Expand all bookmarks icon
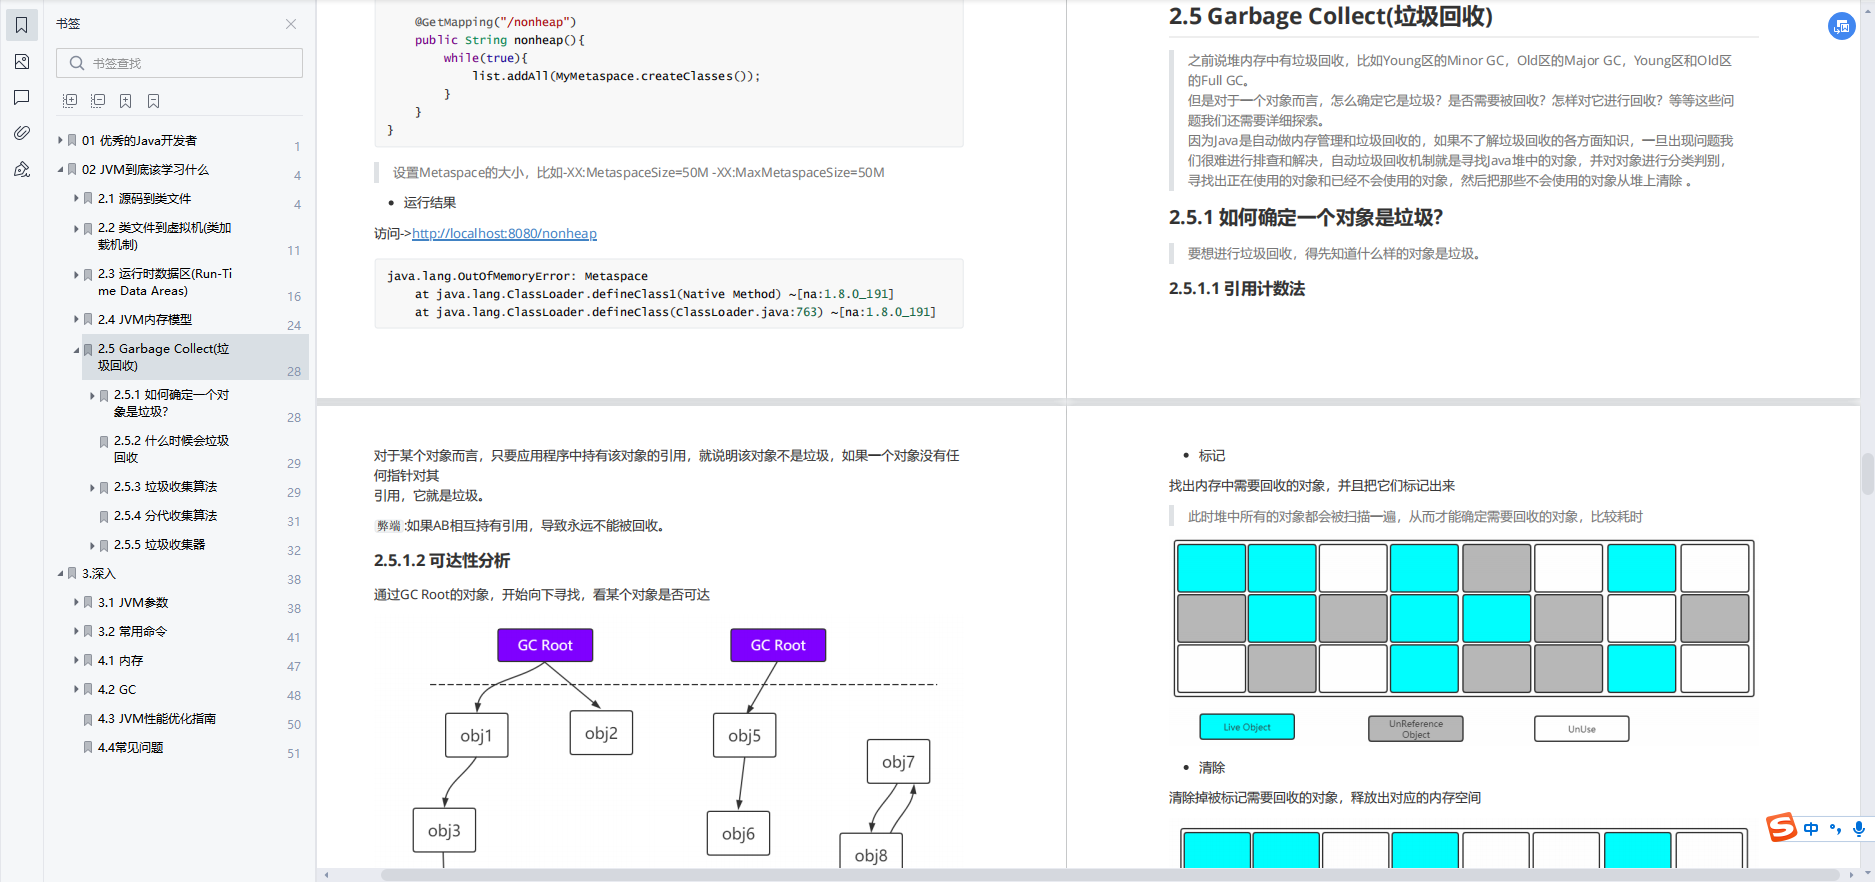1875x882 pixels. click(x=70, y=101)
